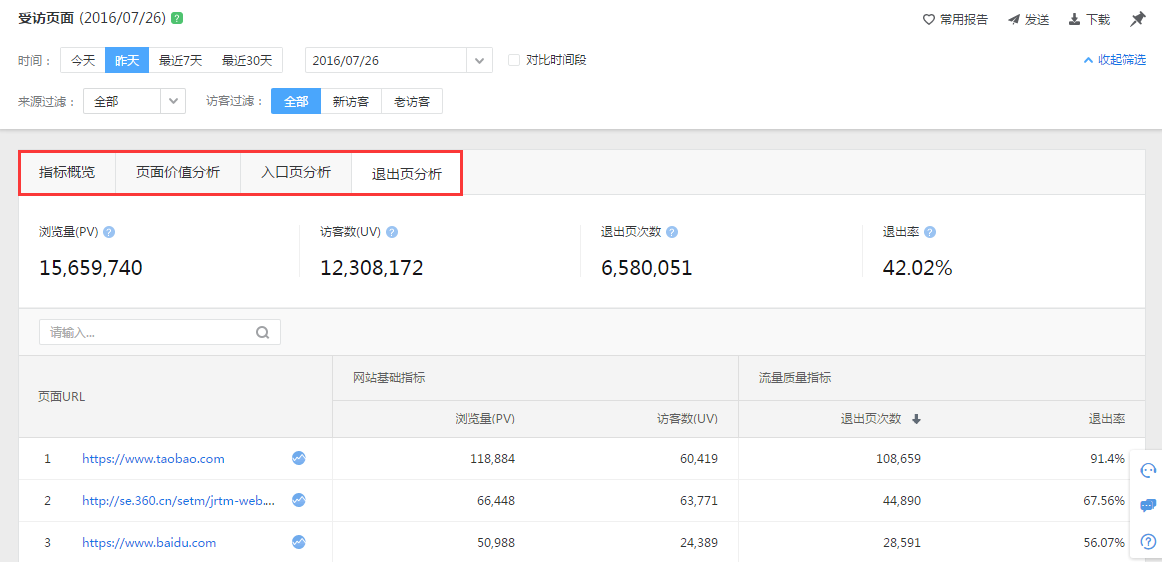1162x562 pixels.
Task: Pin the report using the pushpin icon
Action: click(1137, 20)
